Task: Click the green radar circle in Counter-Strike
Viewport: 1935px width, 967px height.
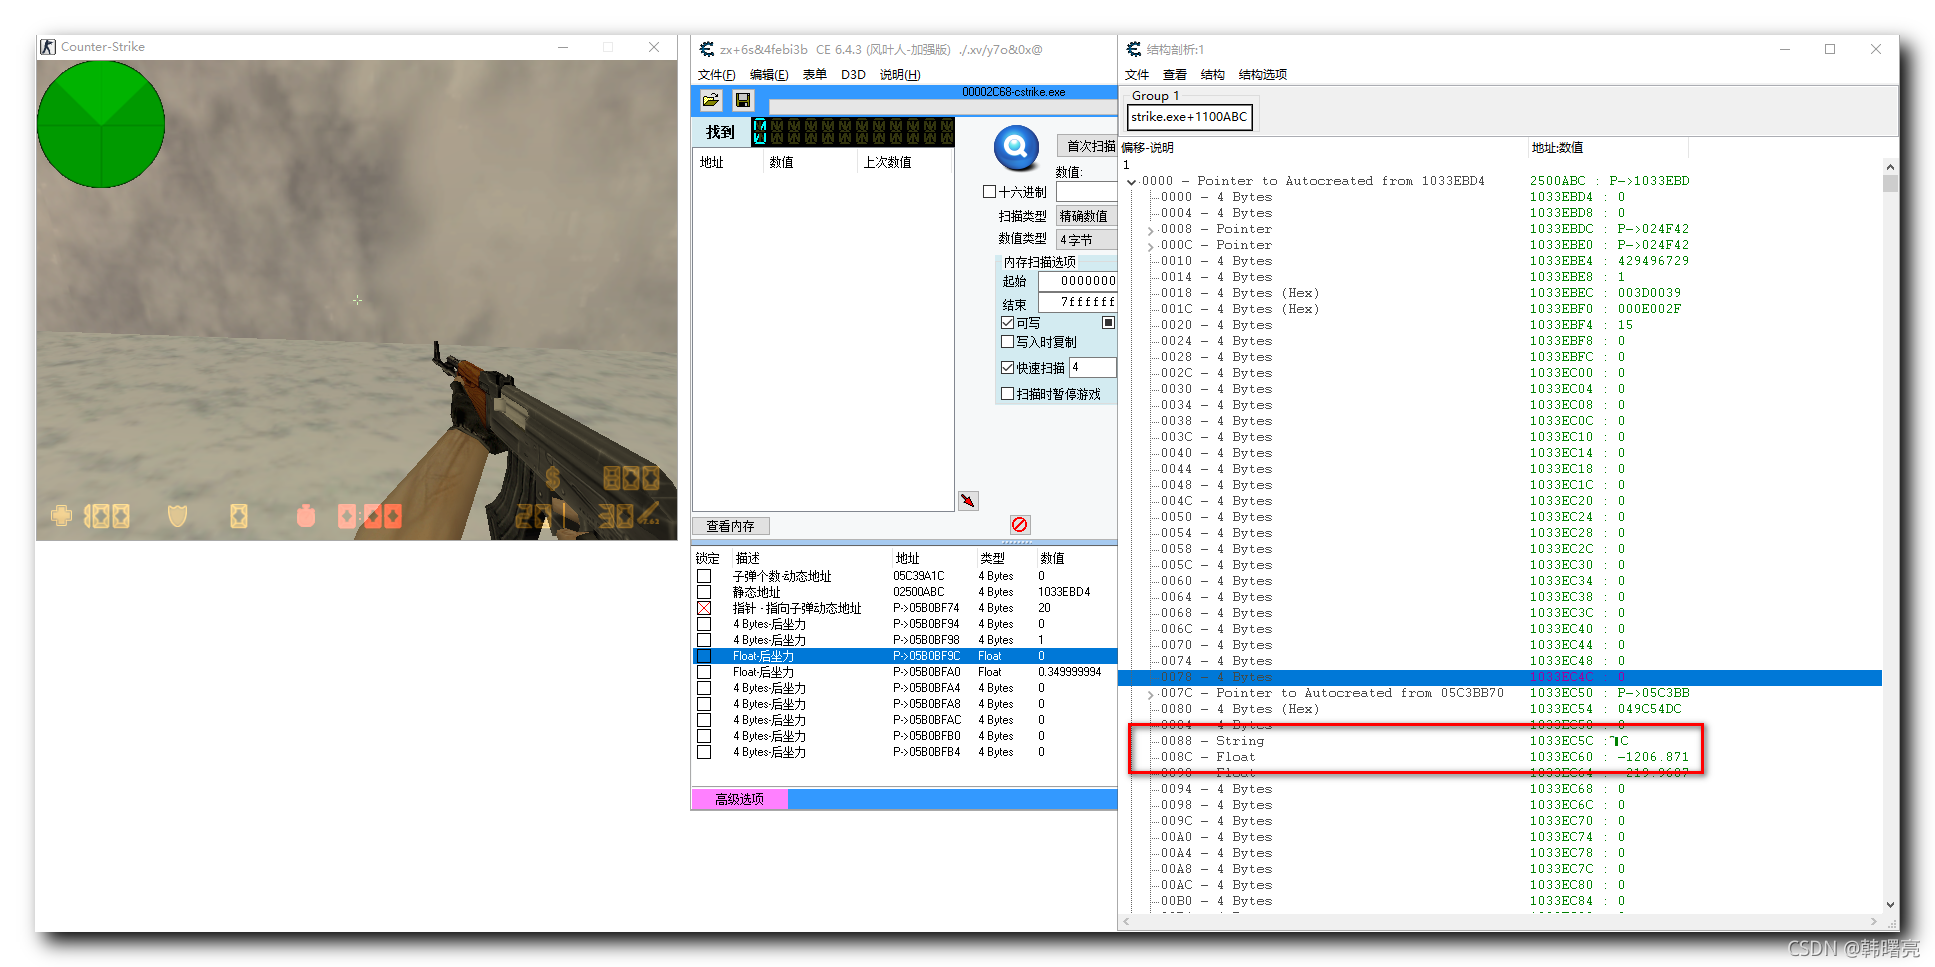Action: tap(101, 124)
